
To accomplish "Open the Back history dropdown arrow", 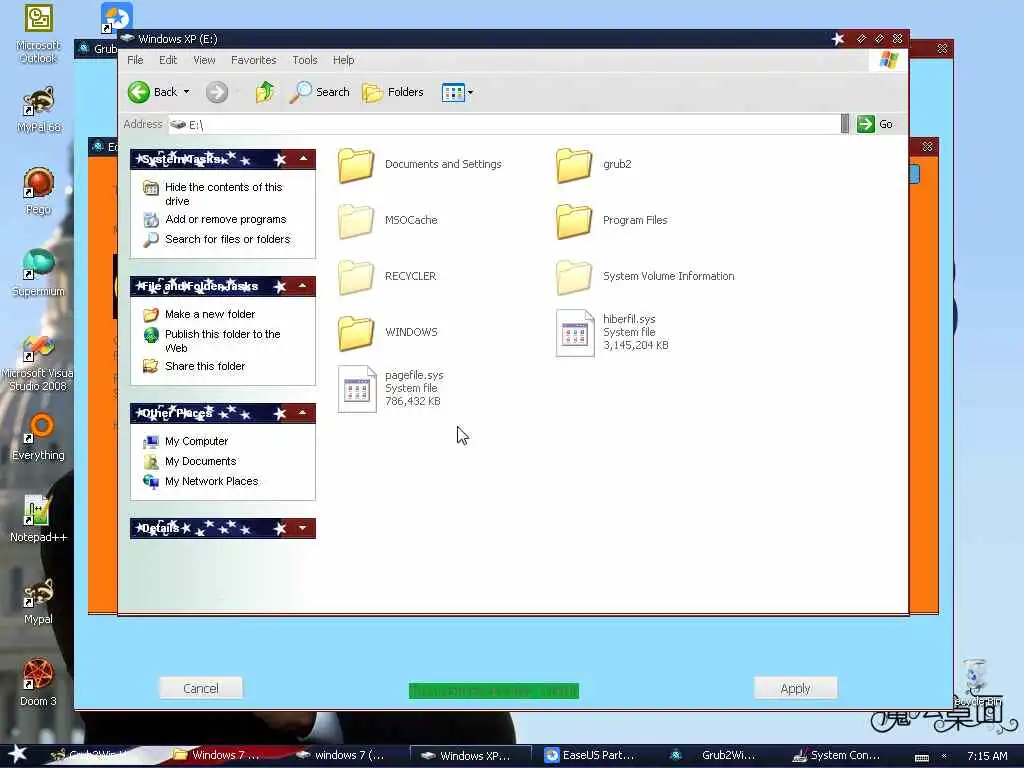I will [x=186, y=92].
